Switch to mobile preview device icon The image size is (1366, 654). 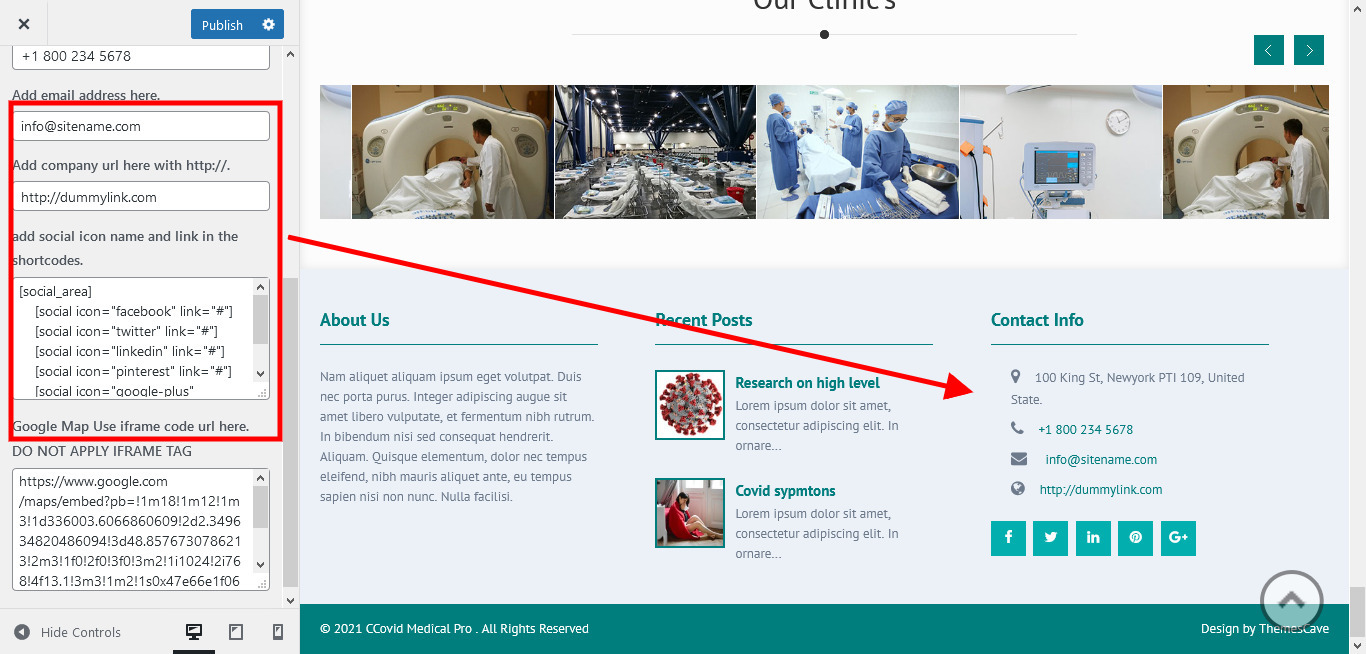278,632
